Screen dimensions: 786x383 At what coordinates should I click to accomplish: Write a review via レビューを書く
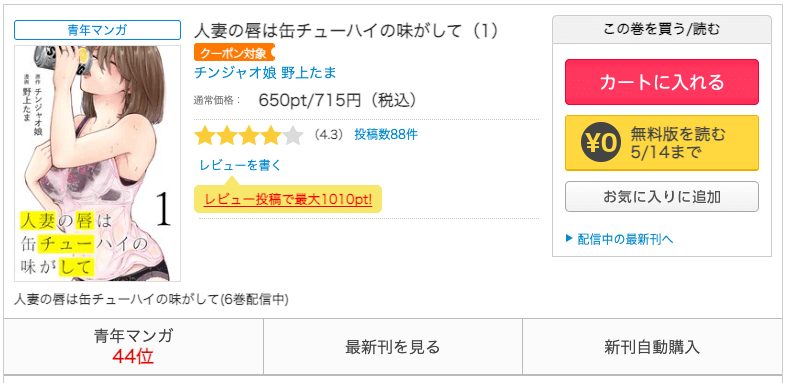click(x=241, y=165)
